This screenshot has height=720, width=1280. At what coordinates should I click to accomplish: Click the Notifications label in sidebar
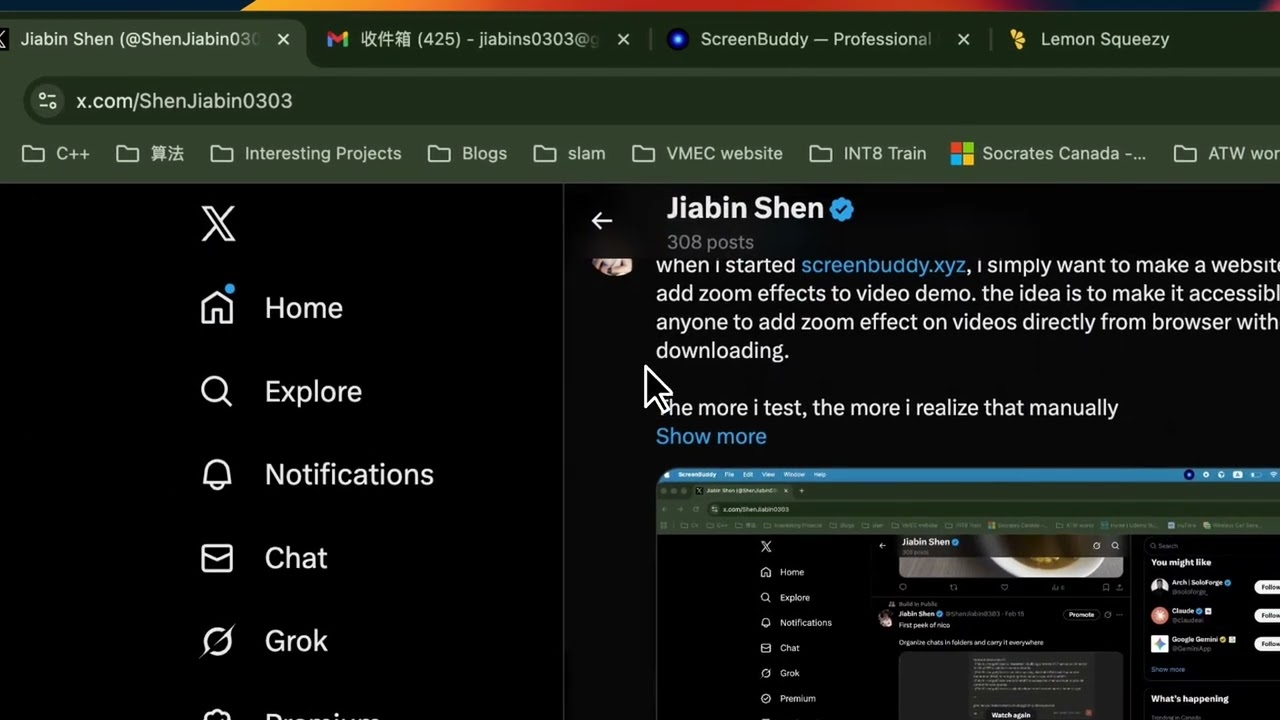349,474
